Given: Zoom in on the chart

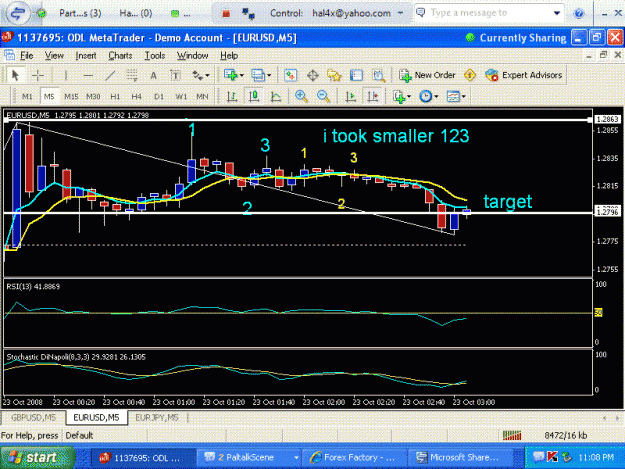Looking at the screenshot, I should tap(301, 96).
